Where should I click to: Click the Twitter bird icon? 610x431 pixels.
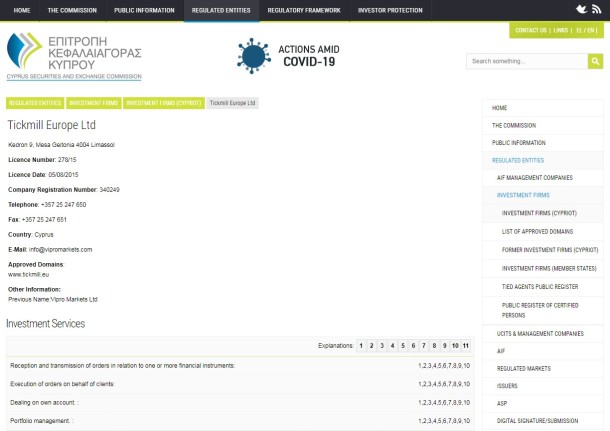coord(582,9)
